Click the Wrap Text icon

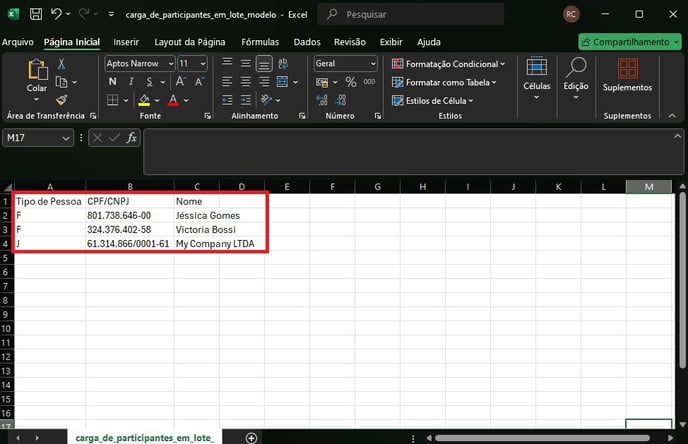[x=283, y=63]
